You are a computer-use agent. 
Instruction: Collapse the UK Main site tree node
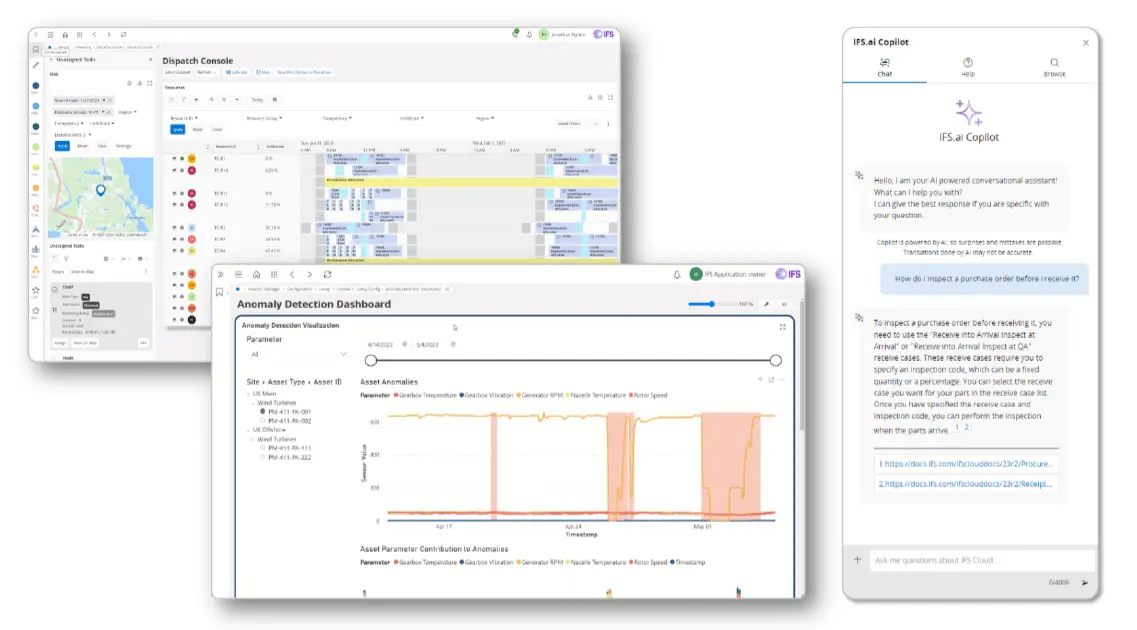(x=248, y=394)
